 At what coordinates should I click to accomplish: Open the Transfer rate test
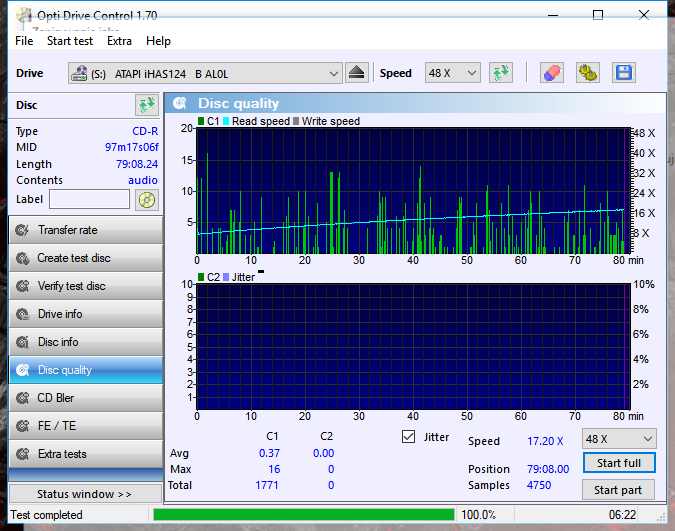(86, 230)
